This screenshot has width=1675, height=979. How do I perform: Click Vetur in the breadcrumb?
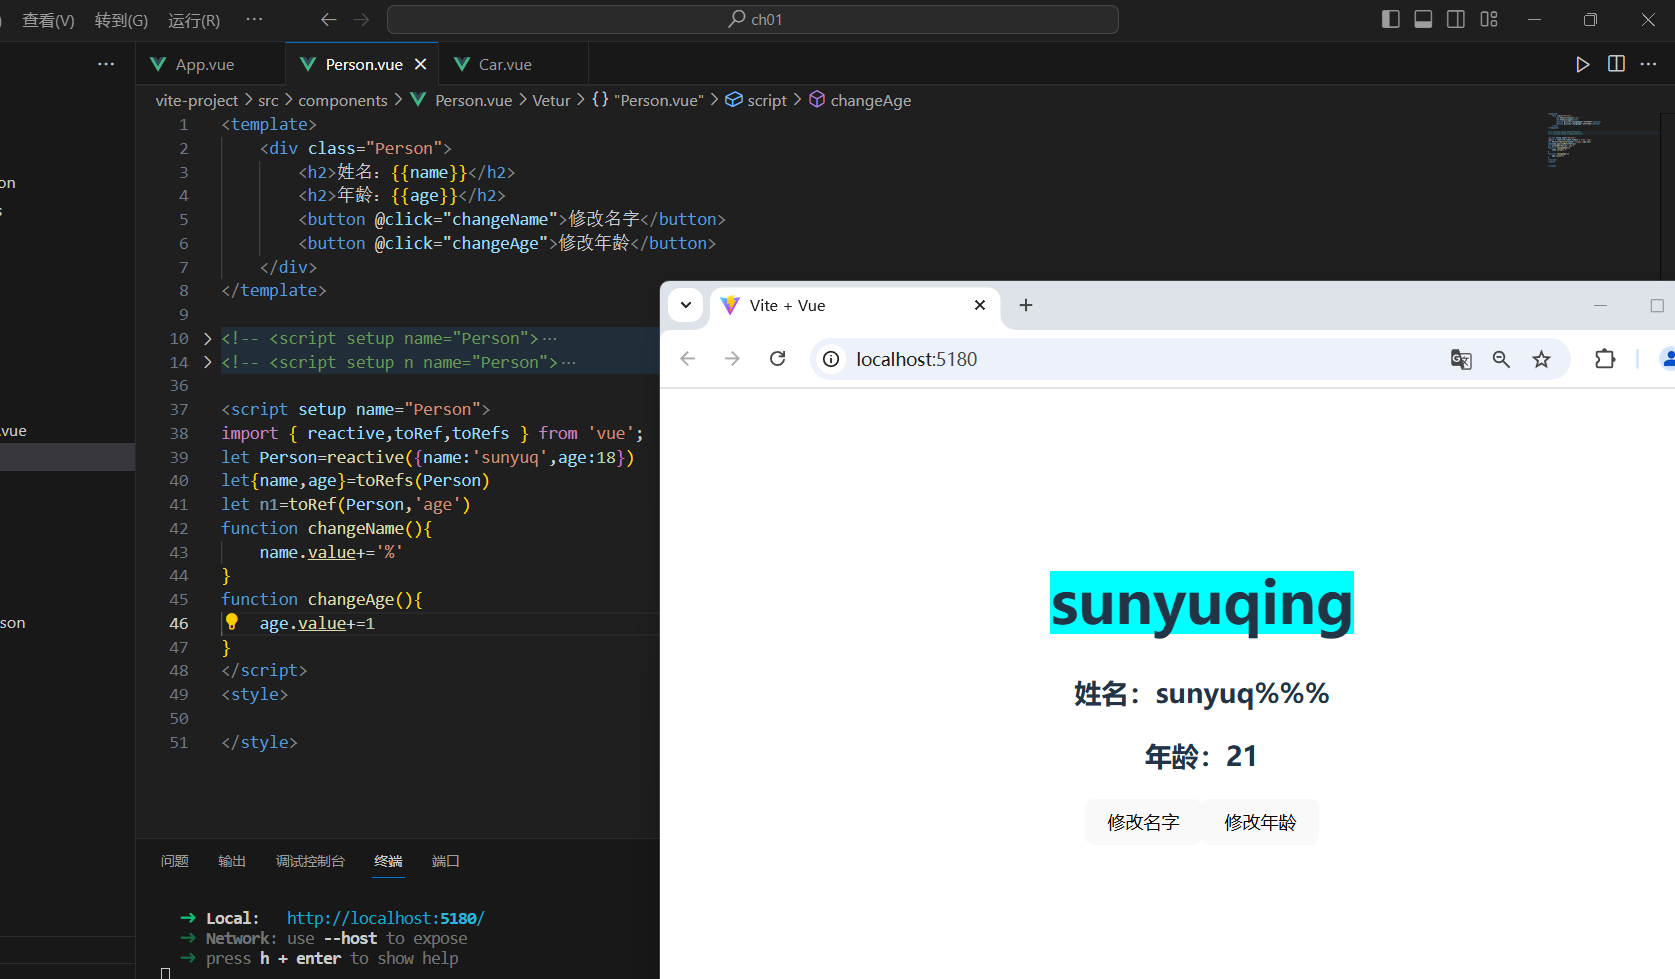coord(551,100)
